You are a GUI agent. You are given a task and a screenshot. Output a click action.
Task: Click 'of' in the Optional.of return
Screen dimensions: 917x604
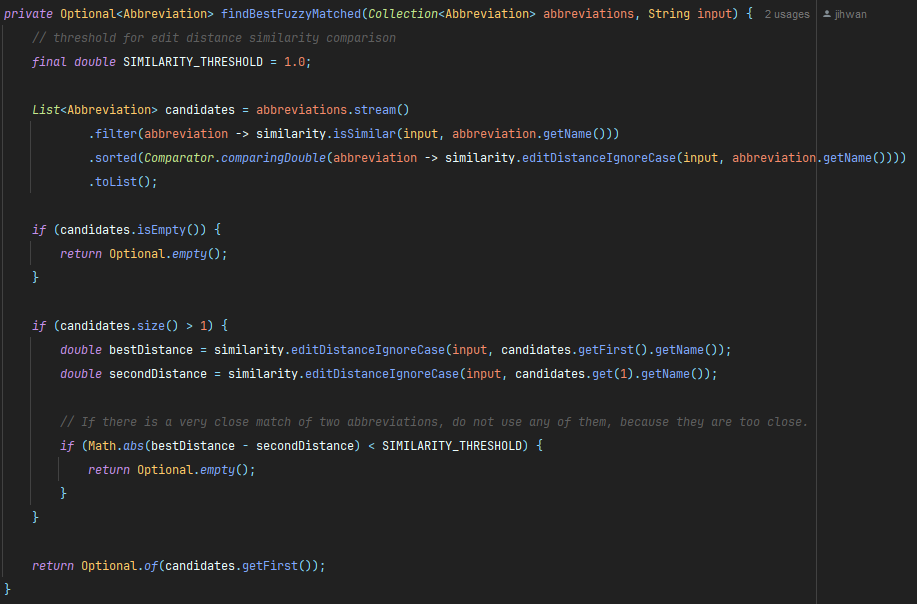point(151,565)
